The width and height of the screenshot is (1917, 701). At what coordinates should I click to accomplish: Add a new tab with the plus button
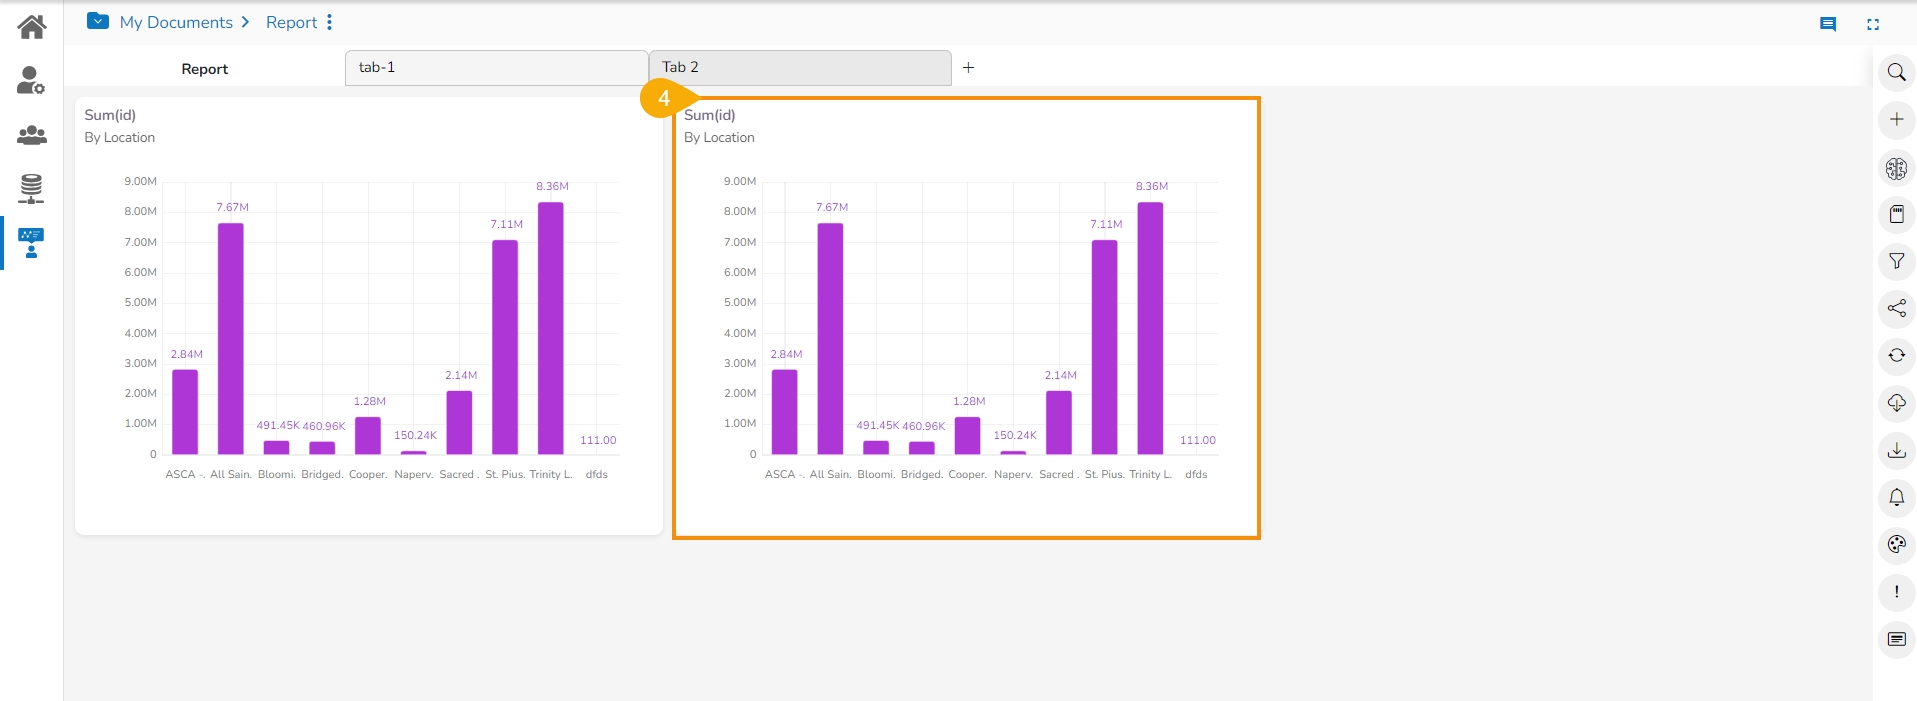click(x=968, y=68)
